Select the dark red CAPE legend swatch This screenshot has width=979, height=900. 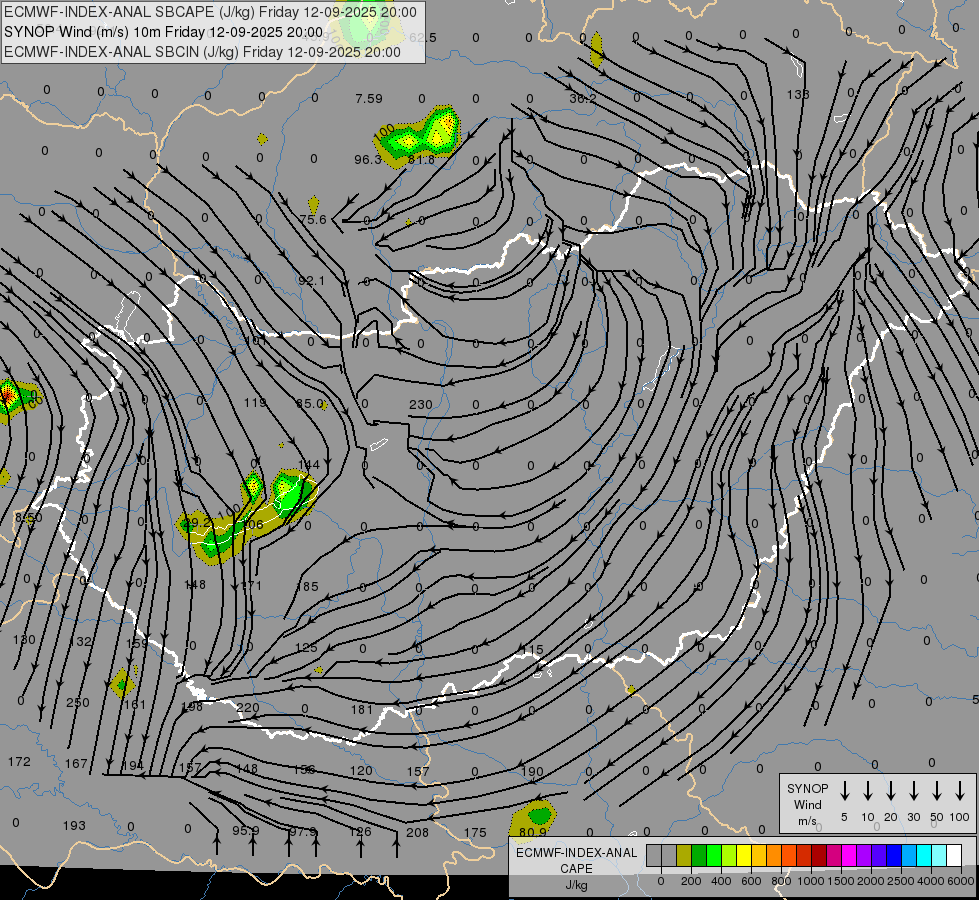819,856
